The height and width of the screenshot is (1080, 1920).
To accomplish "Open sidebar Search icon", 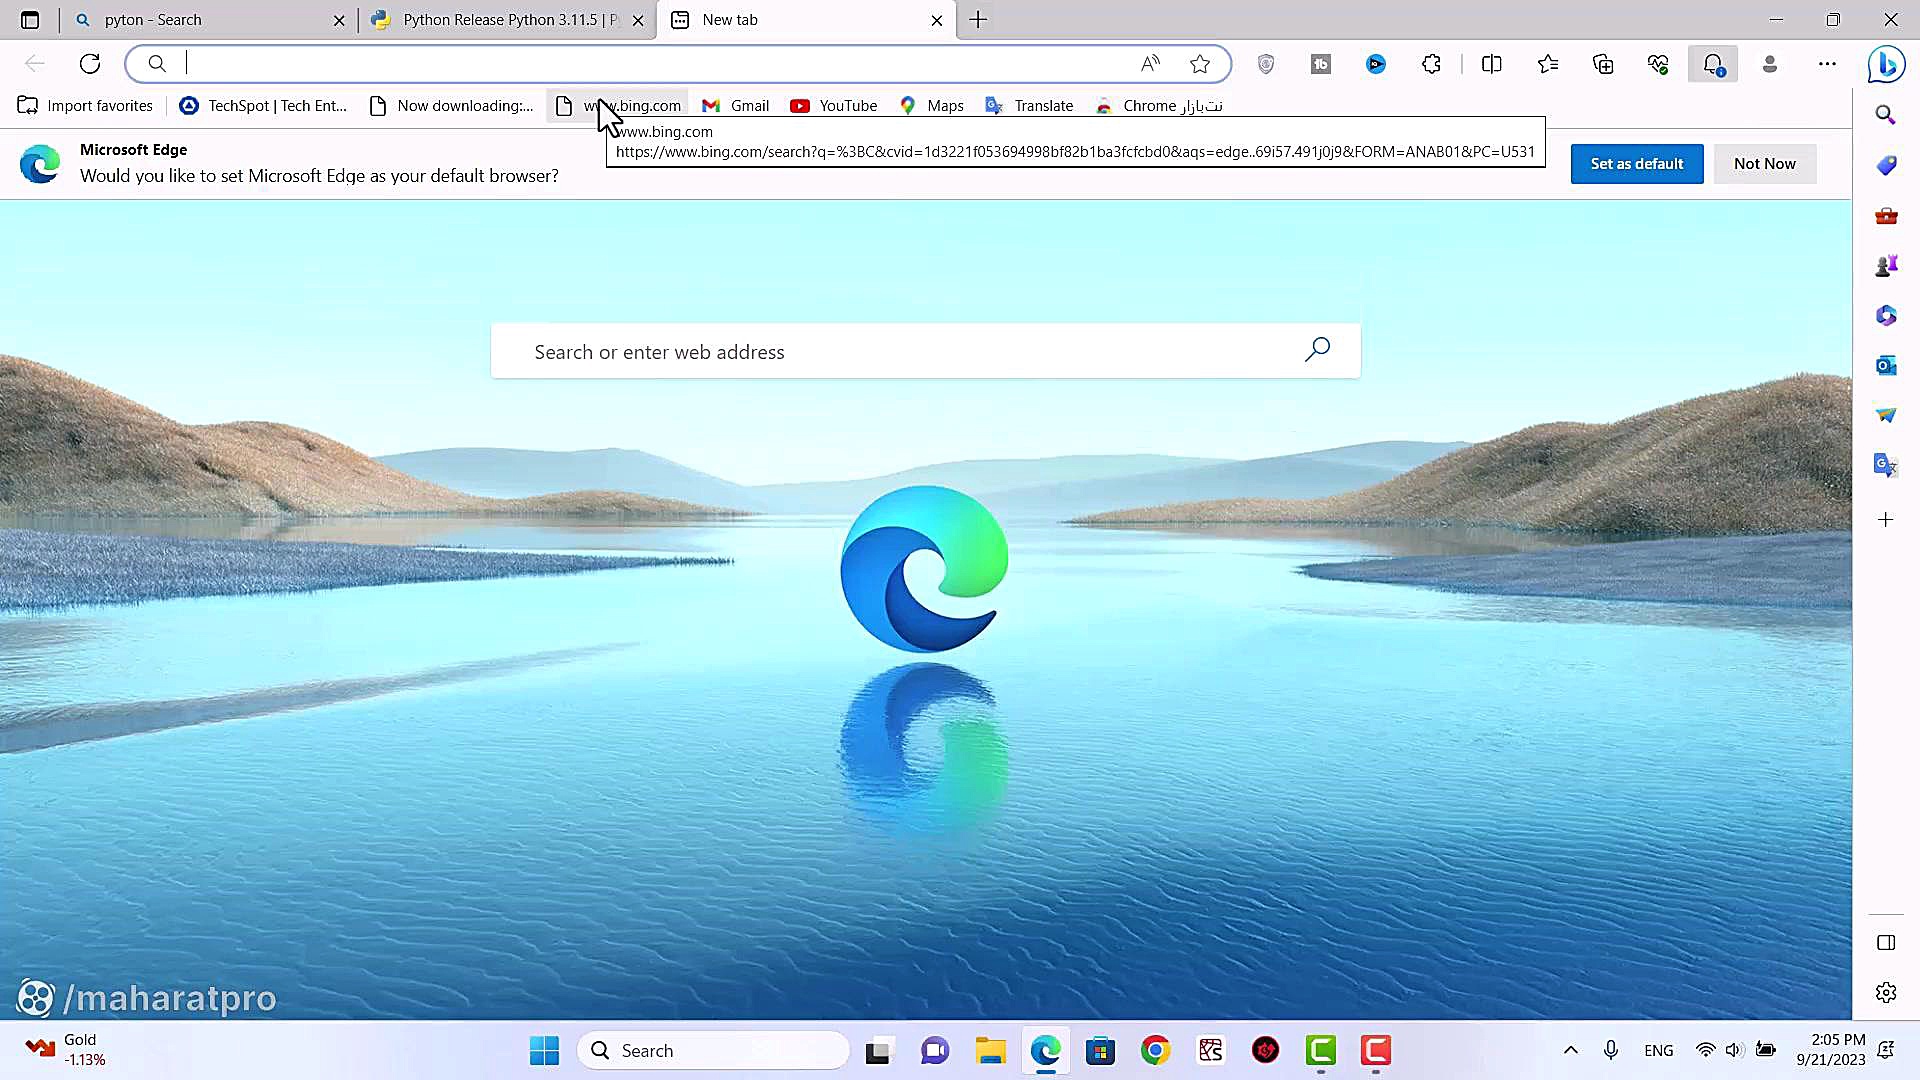I will coord(1886,115).
